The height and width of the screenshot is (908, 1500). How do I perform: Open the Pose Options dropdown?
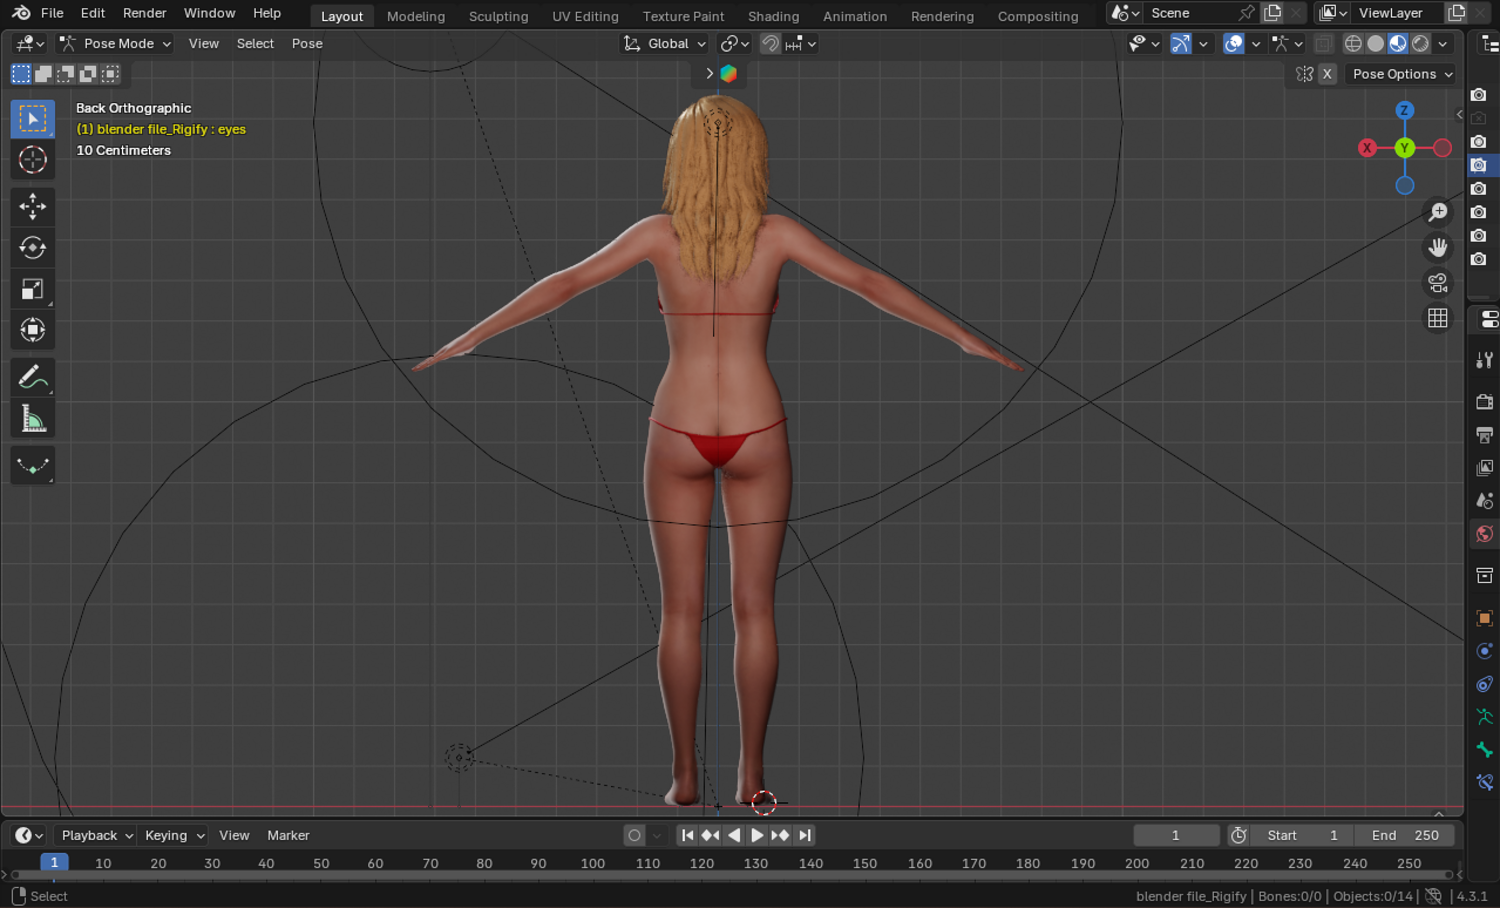(x=1400, y=74)
